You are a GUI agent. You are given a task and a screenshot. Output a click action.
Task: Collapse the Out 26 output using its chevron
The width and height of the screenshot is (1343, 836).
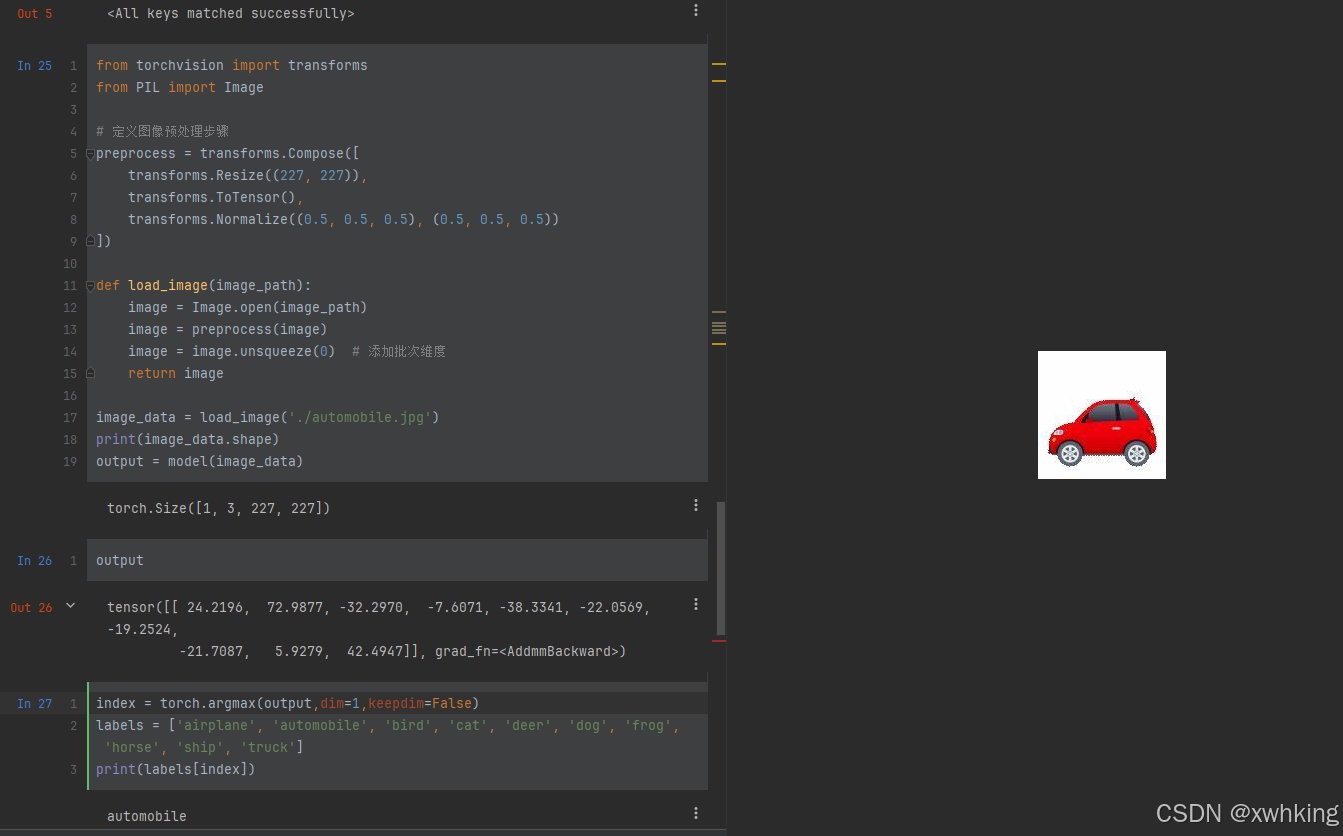click(x=70, y=606)
